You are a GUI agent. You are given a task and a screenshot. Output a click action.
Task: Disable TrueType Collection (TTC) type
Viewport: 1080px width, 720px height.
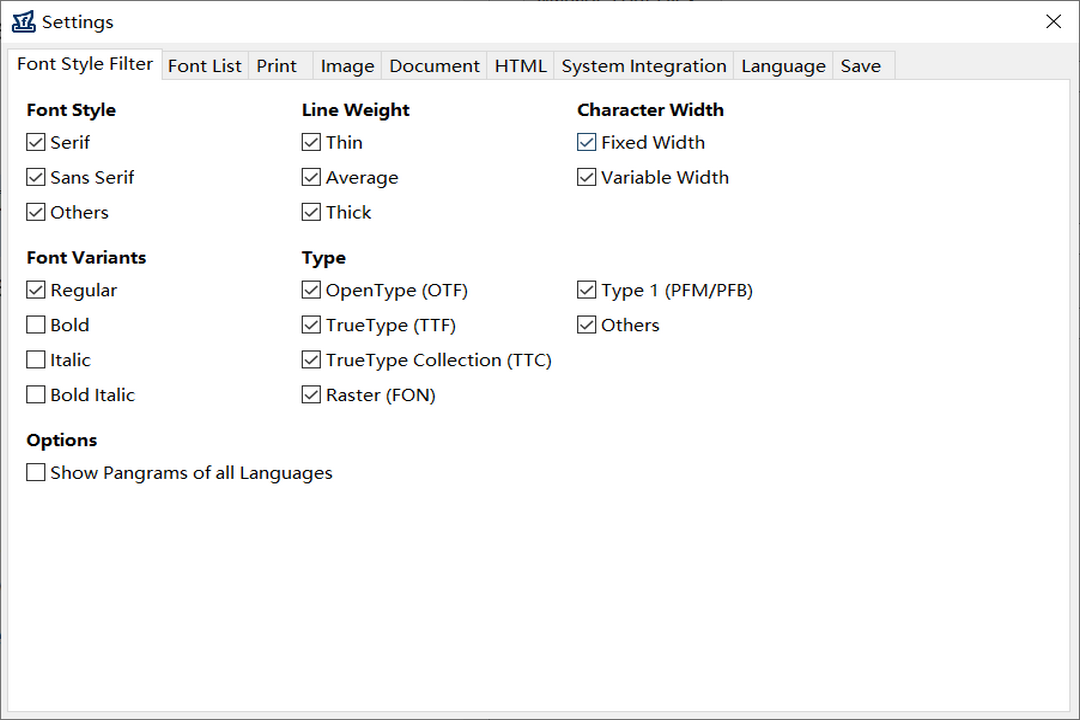[x=311, y=360]
